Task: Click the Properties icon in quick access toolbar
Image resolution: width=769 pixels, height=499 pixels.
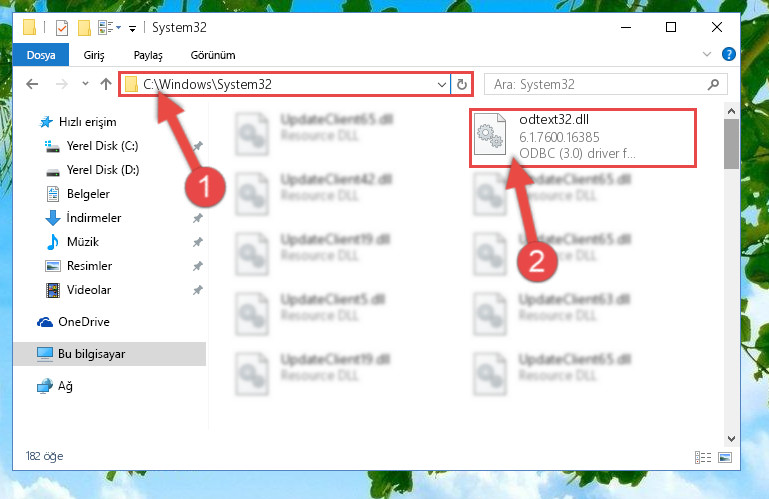Action: pyautogui.click(x=62, y=28)
